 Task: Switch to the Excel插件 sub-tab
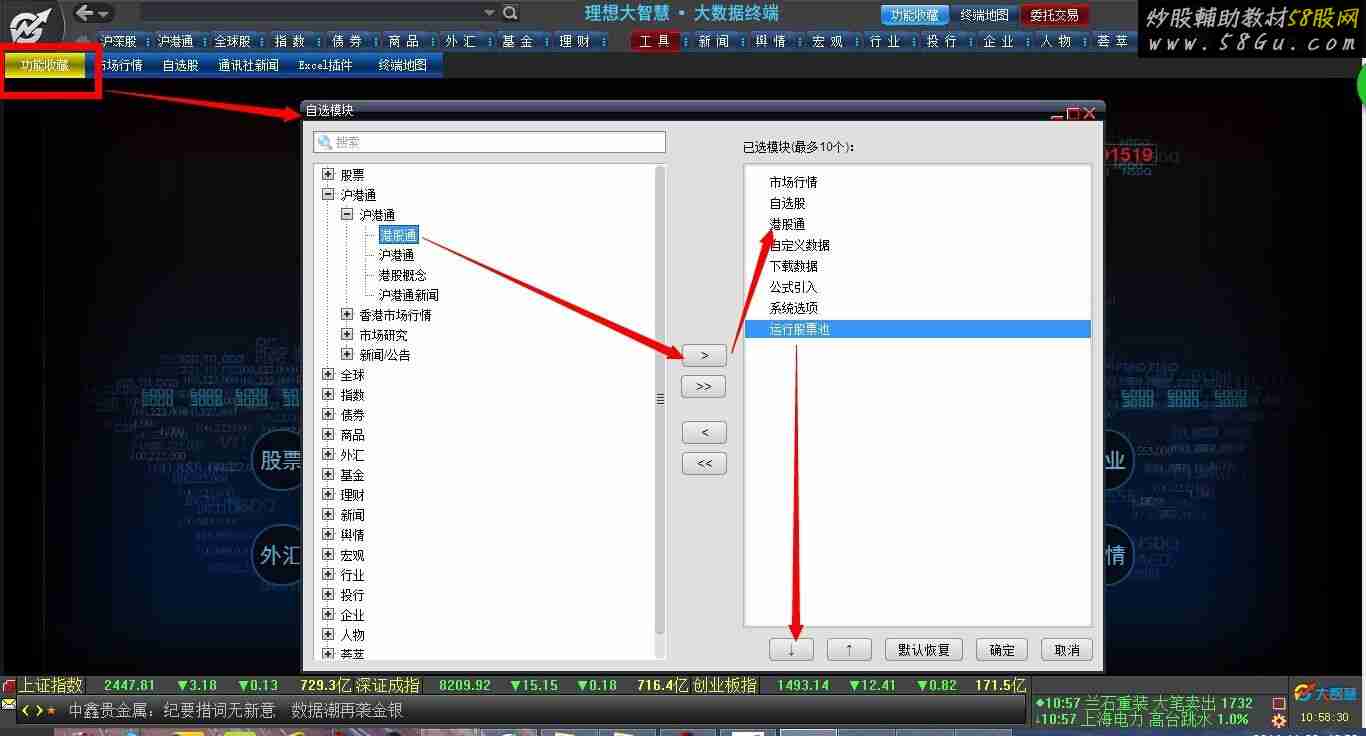coord(326,65)
